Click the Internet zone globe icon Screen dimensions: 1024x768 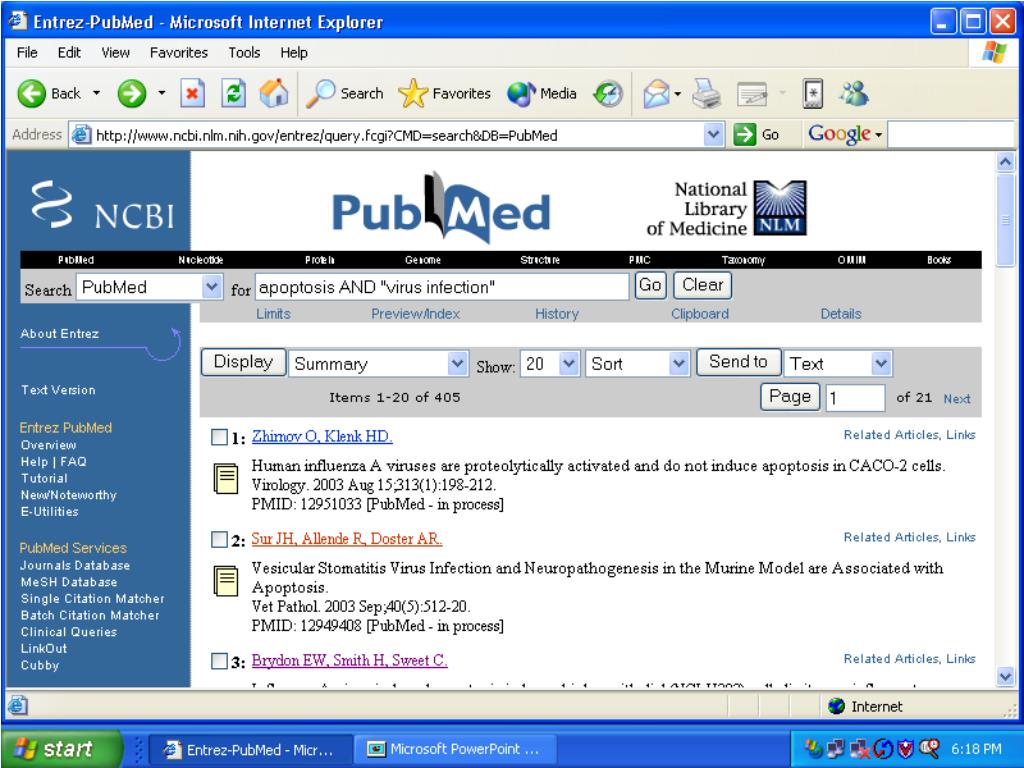click(836, 706)
